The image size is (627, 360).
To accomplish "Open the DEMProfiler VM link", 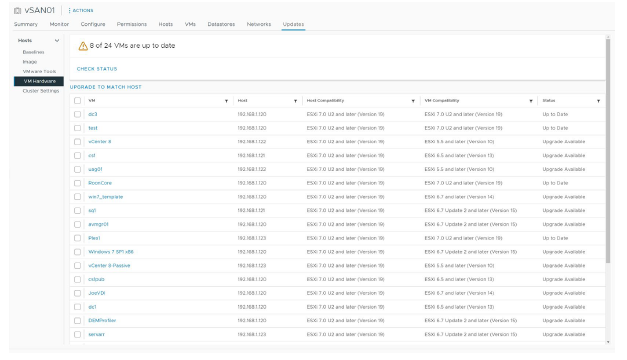I will pyautogui.click(x=102, y=321).
